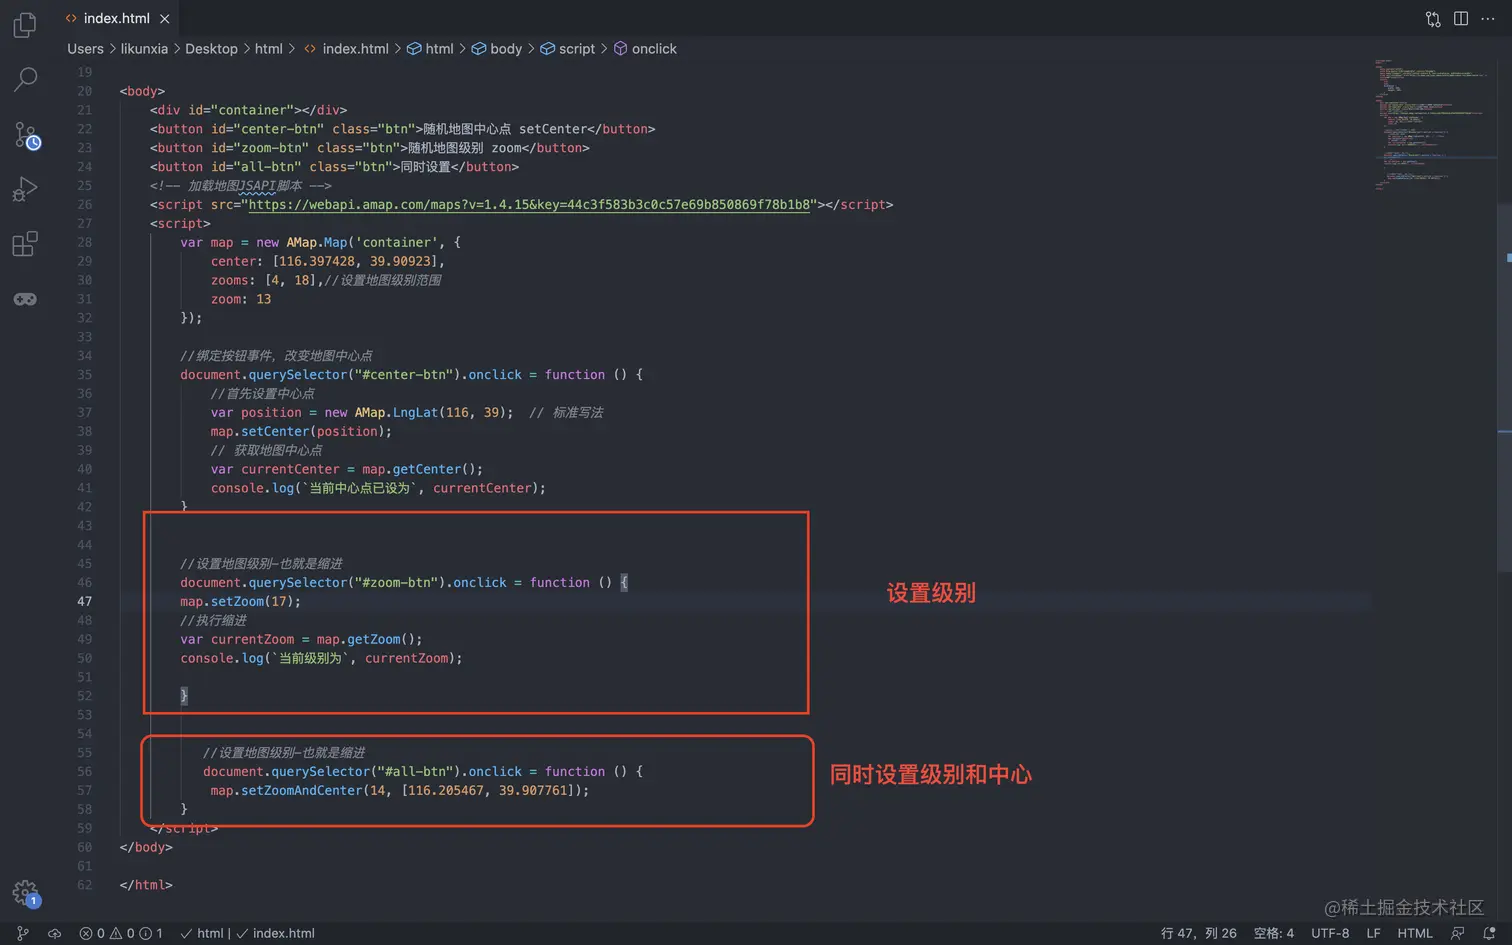Click the map.setCenter(position); line
Viewport: 1512px width, 945px height.
pyautogui.click(x=301, y=431)
